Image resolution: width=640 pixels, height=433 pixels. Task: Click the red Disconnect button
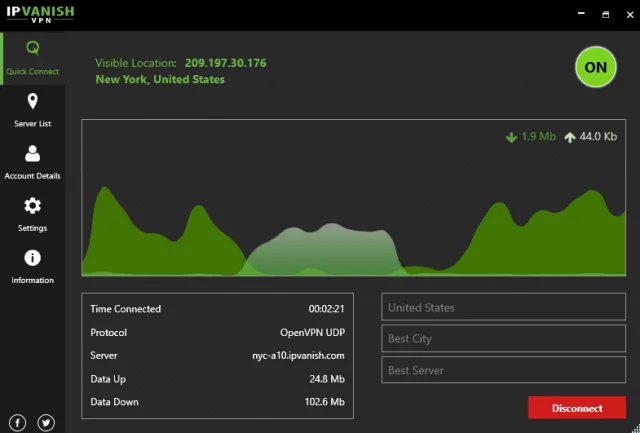click(x=577, y=408)
